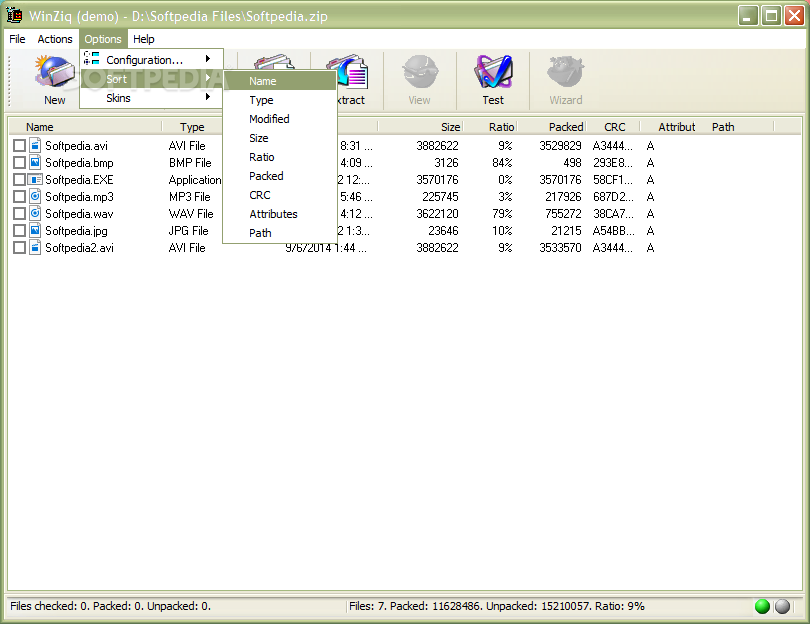Viewport: 810px width, 624px height.
Task: Check the Softpedia.EXE checkbox
Action: [19, 180]
